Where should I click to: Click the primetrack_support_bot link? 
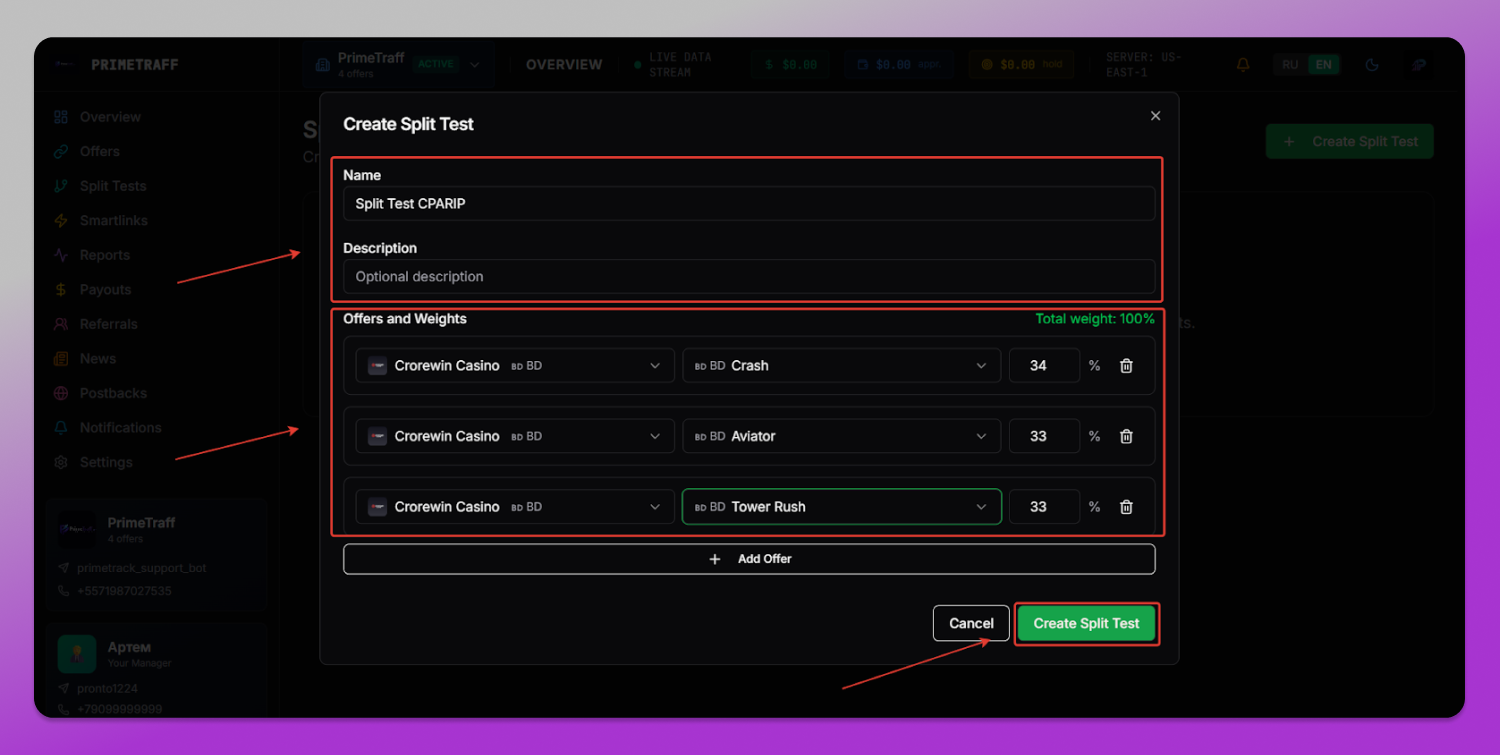pyautogui.click(x=142, y=568)
